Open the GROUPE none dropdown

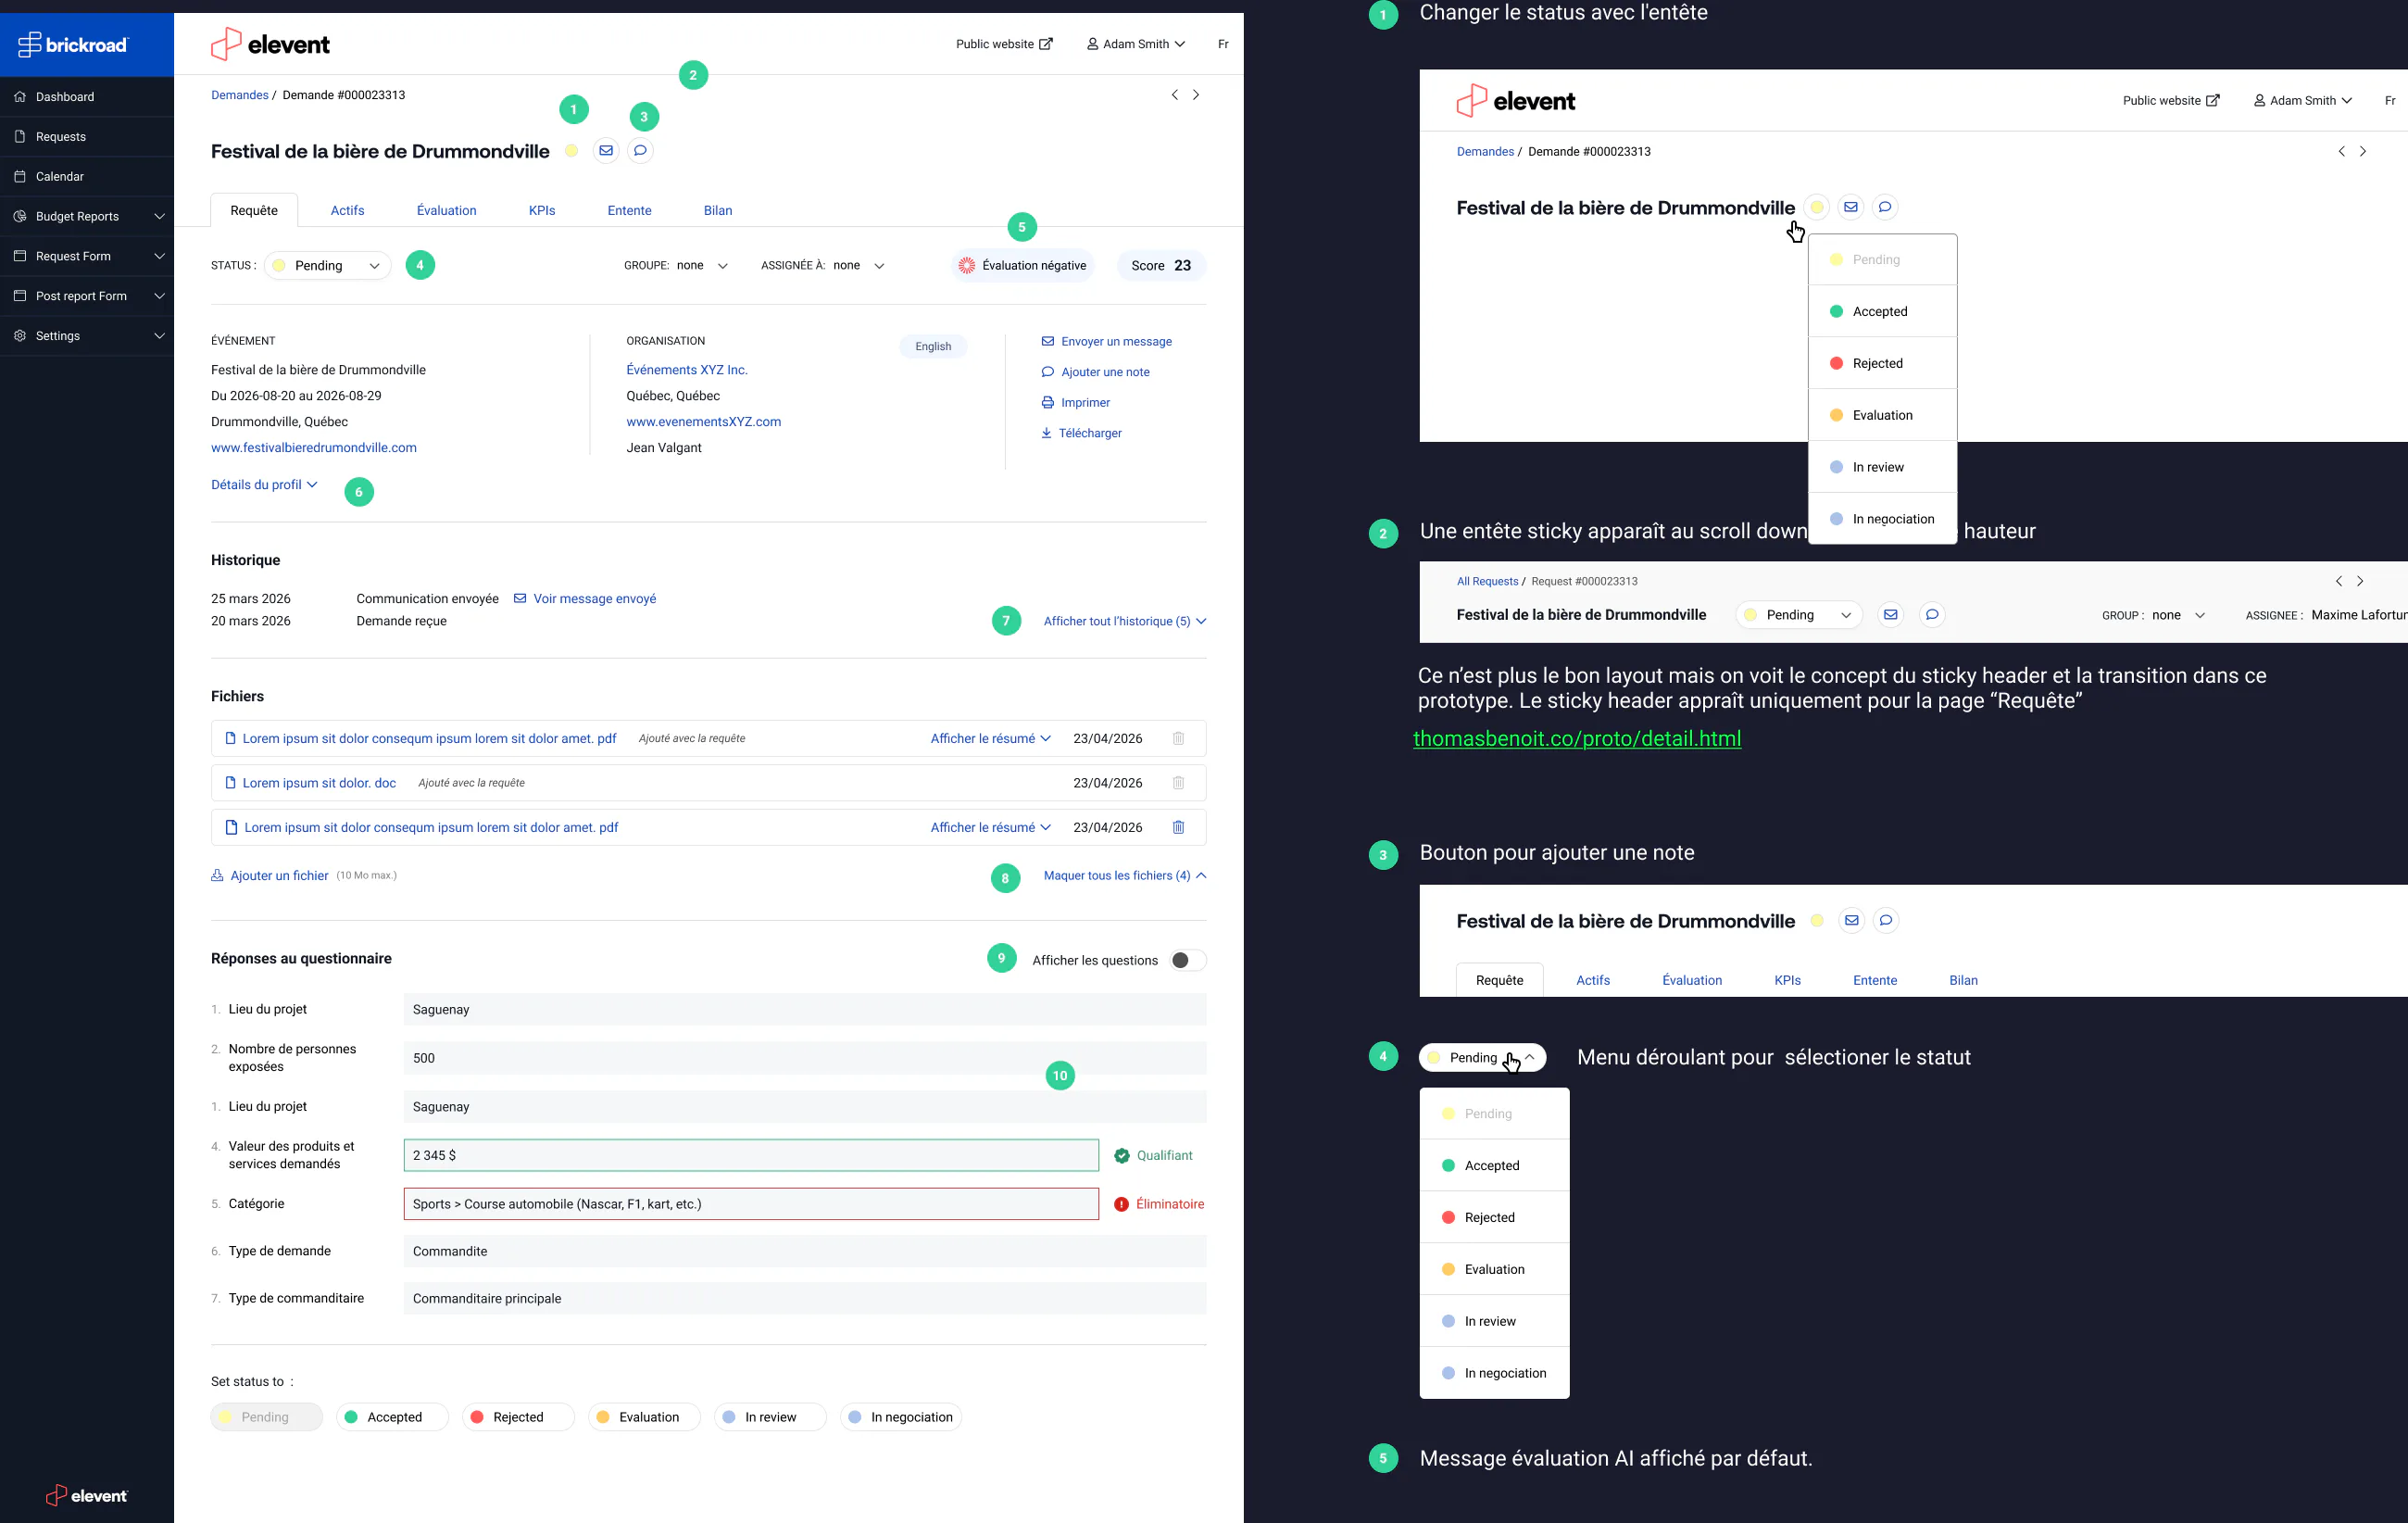point(702,266)
